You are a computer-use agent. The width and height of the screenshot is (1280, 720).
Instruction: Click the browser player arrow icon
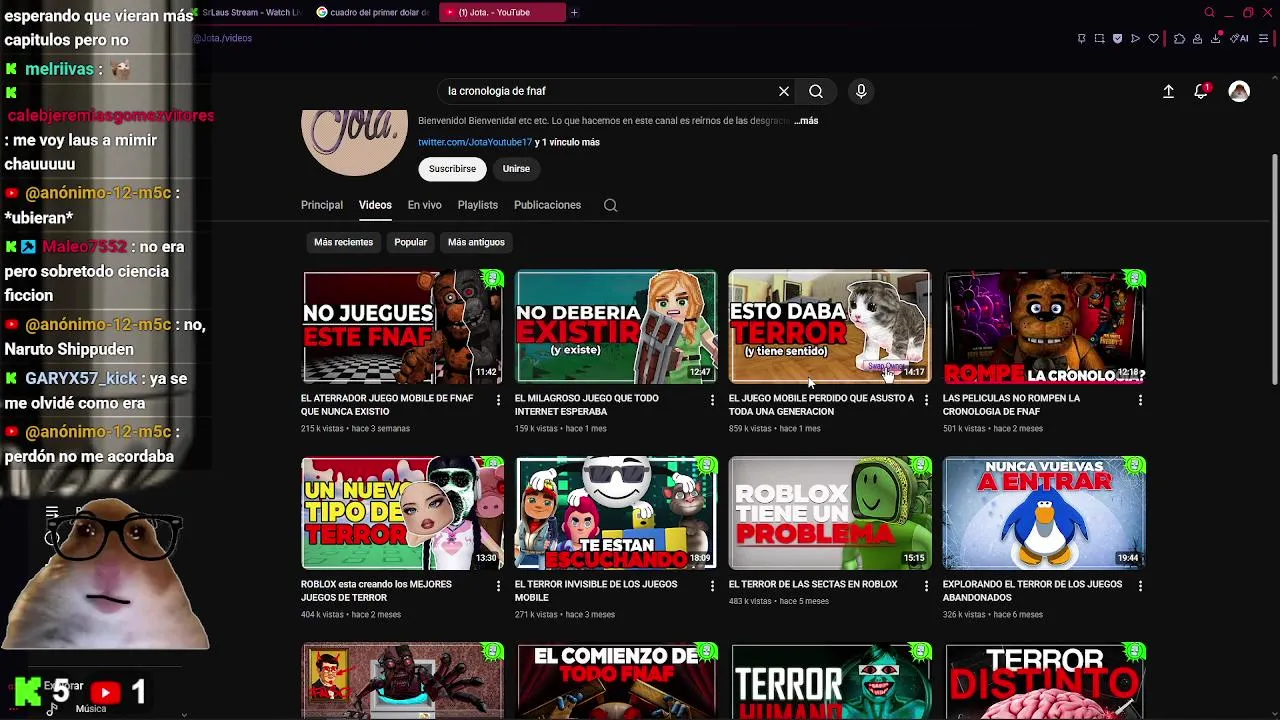(x=1135, y=39)
